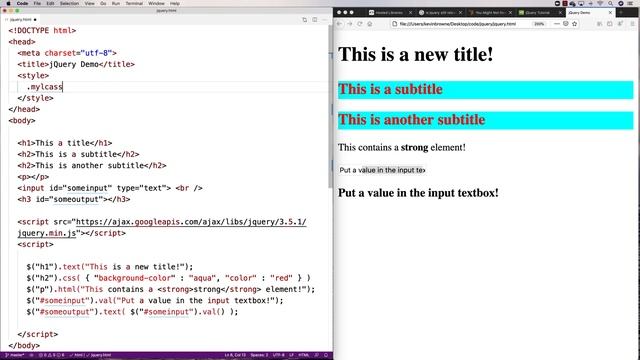Open the editor More Actions ellipsis

pos(324,20)
